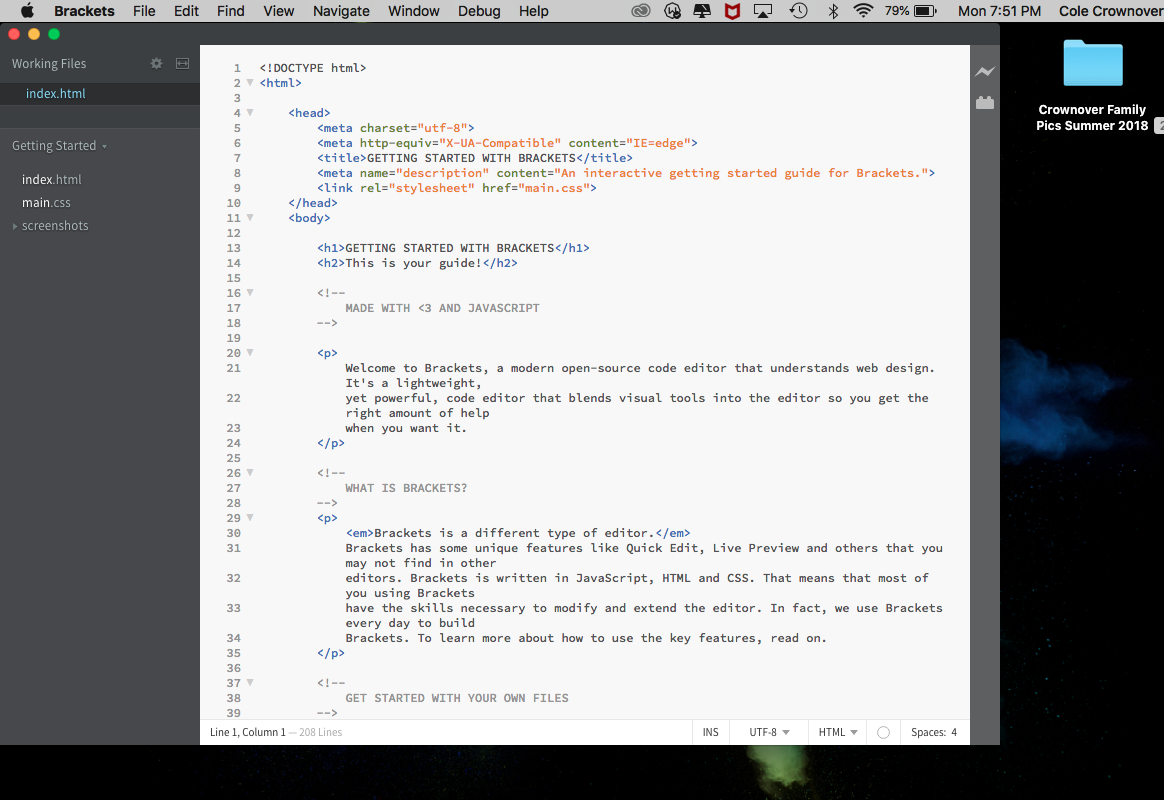
Task: Open the File menu
Action: [x=144, y=11]
